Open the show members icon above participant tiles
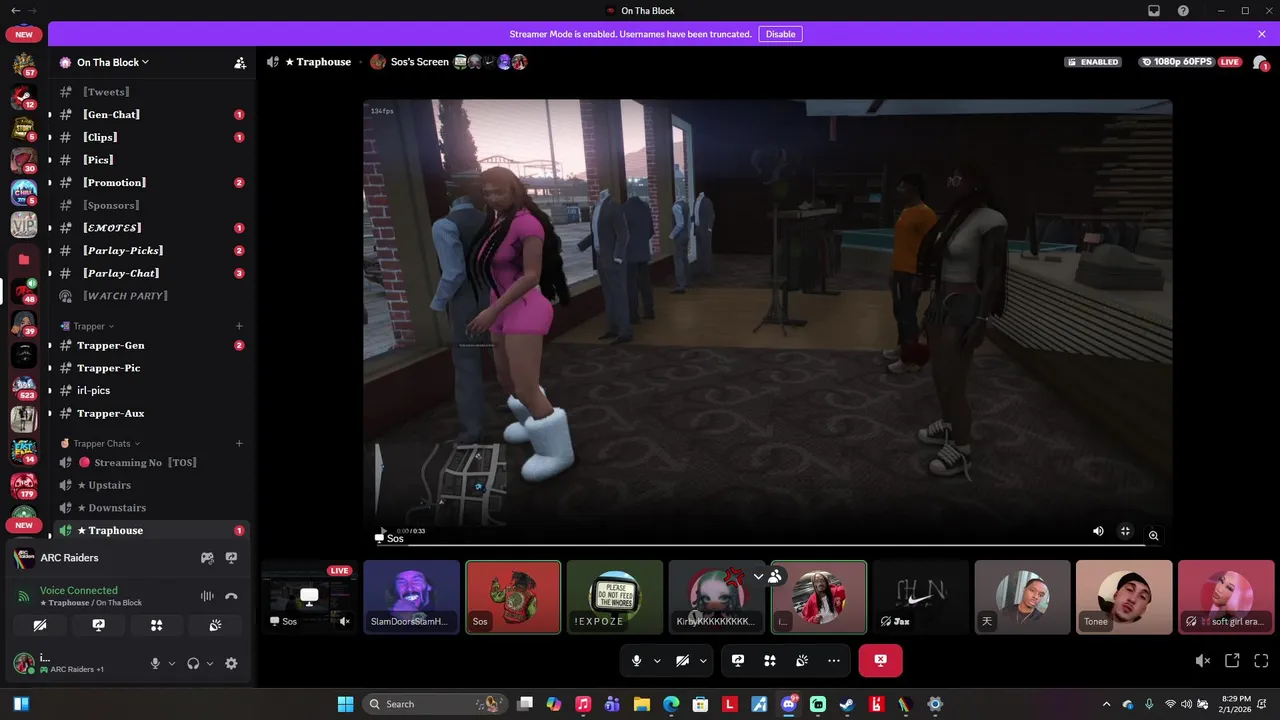 tap(775, 577)
